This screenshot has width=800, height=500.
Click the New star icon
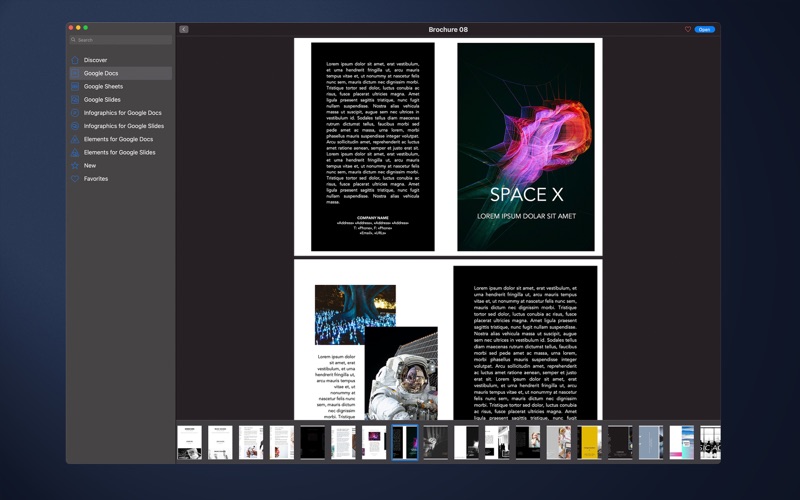point(75,166)
